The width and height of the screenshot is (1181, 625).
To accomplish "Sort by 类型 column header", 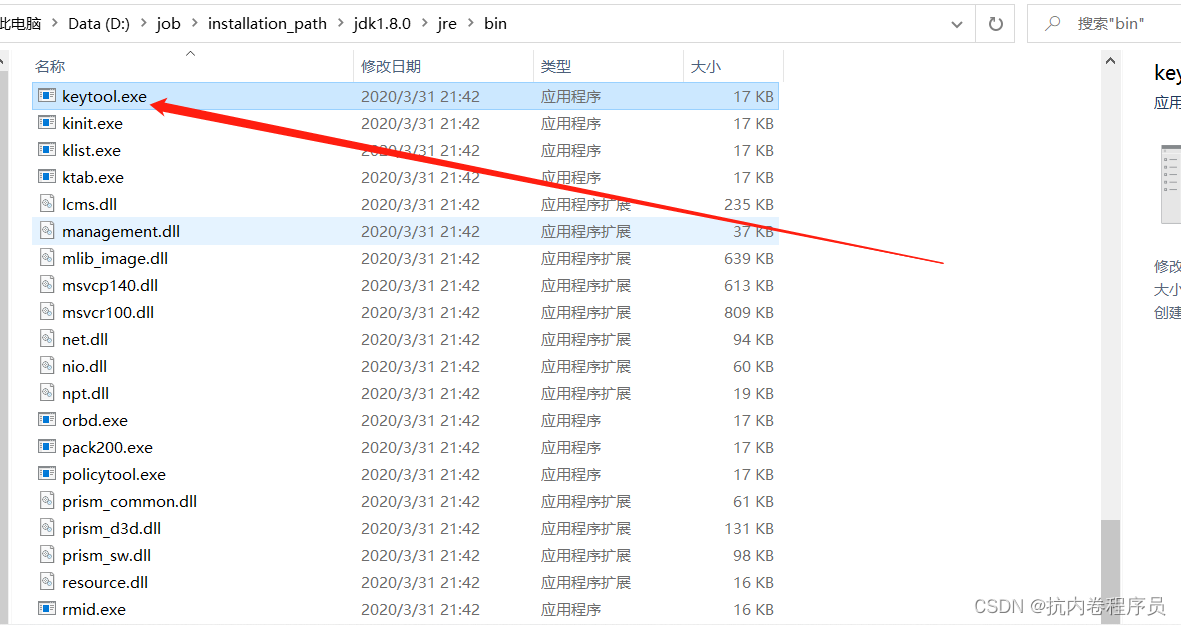I will (556, 66).
